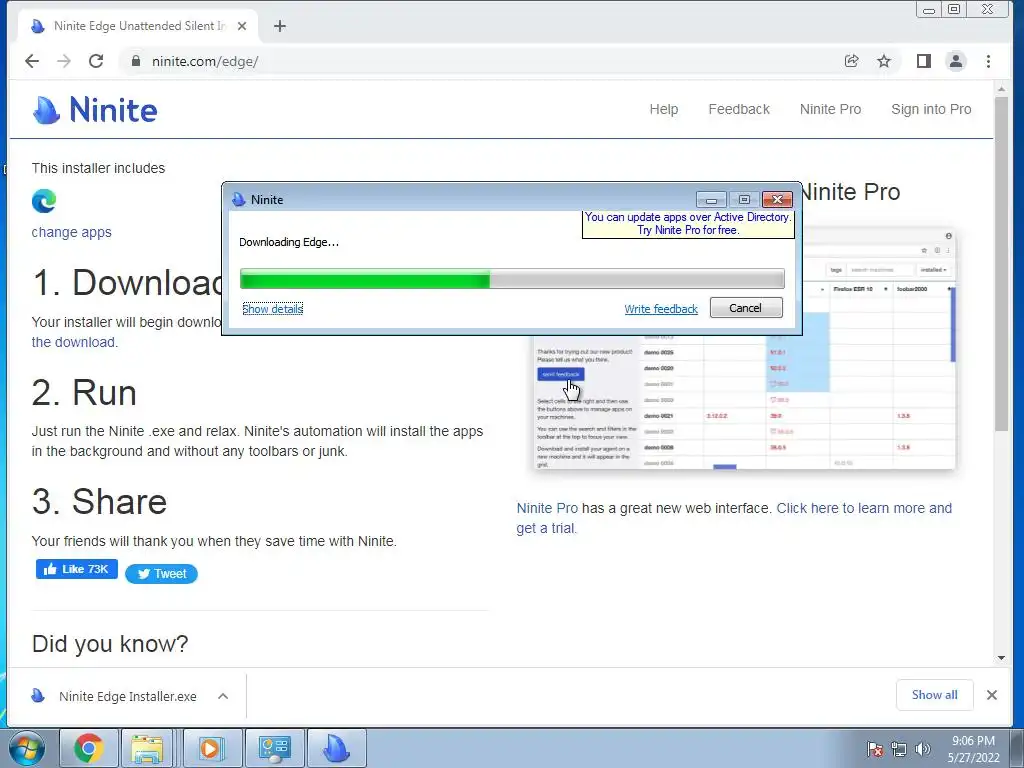Switch to Ninite installer in taskbar
This screenshot has height=768, width=1024.
(x=337, y=748)
